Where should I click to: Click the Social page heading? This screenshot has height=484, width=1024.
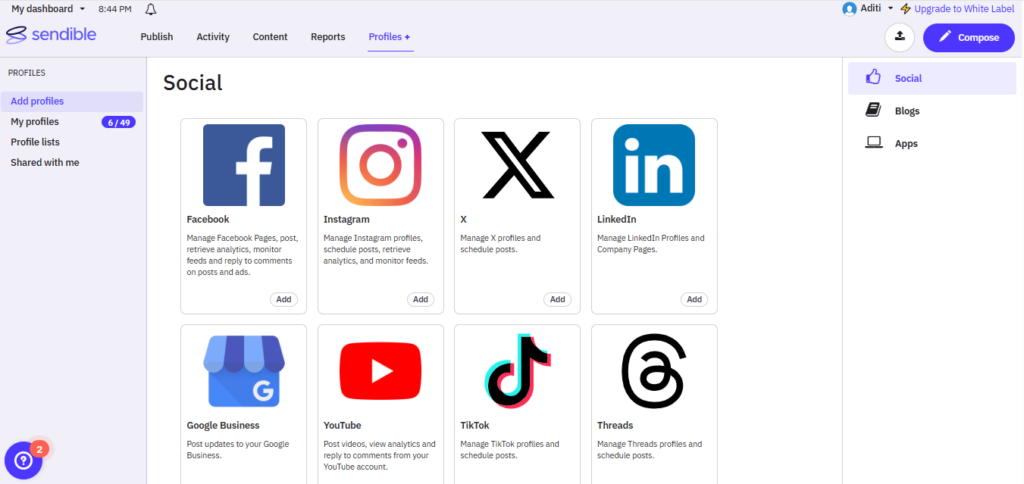(x=193, y=83)
